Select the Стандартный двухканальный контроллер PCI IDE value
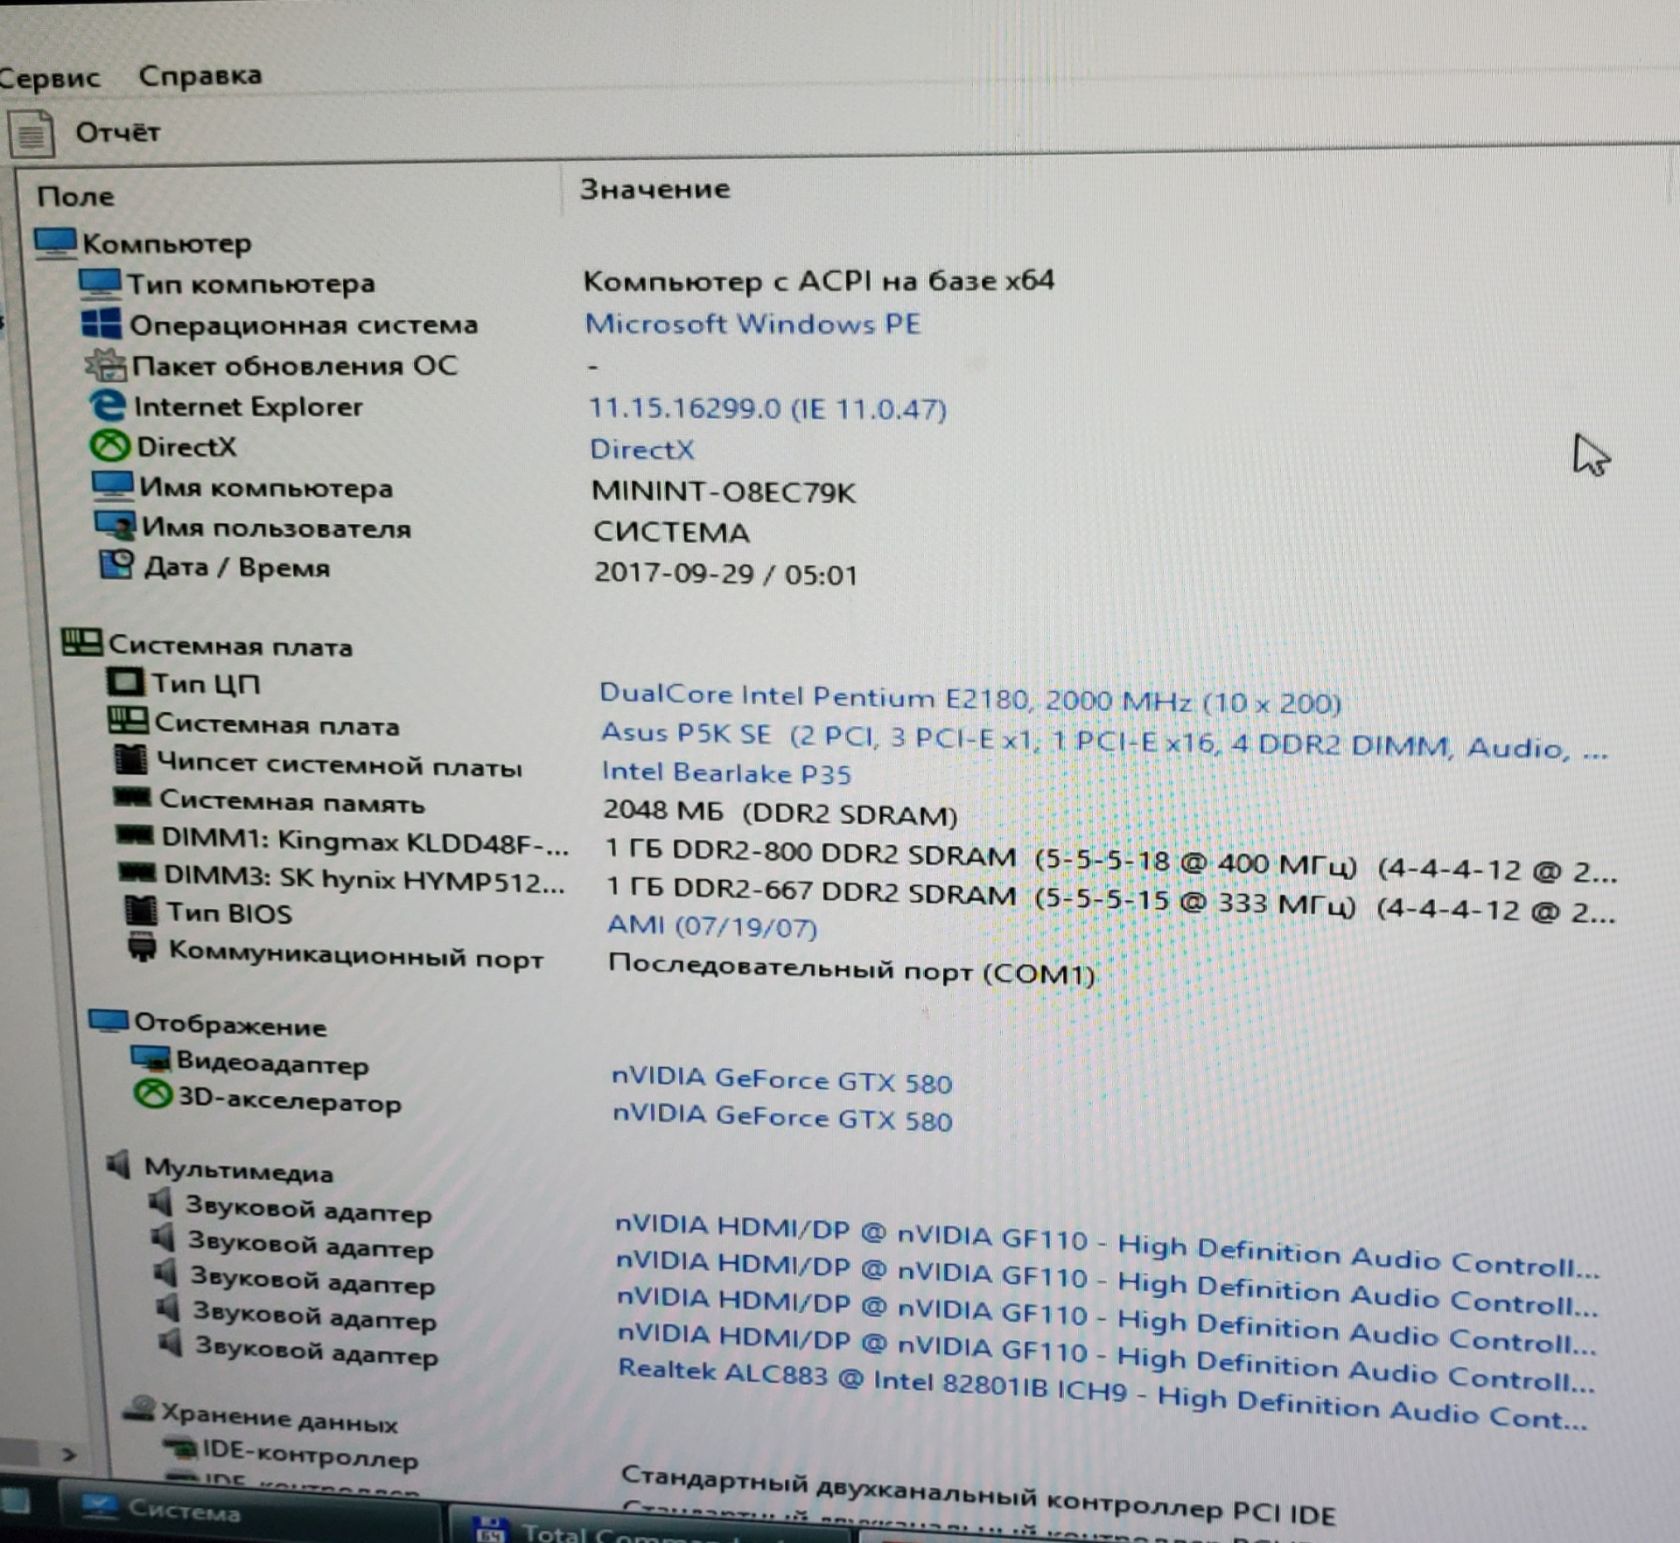1680x1543 pixels. tap(978, 1495)
